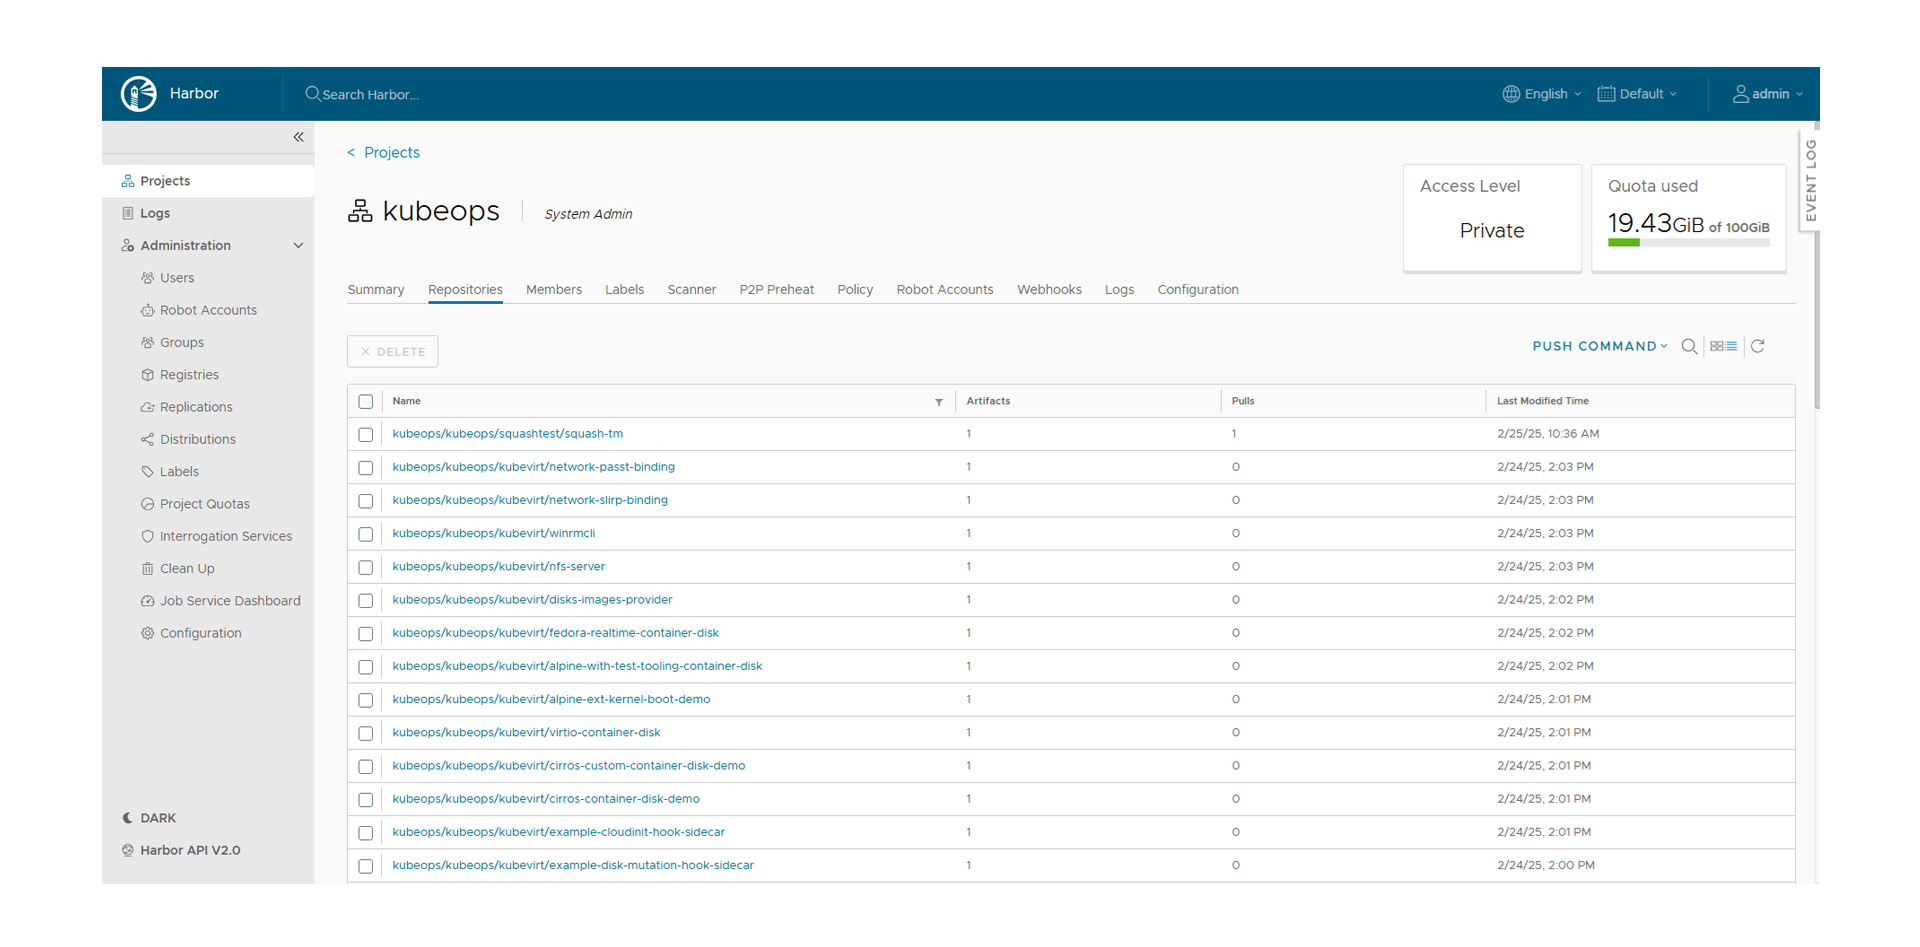Open the cirros-container-disk-demo repository link
This screenshot has width=1920, height=947.
tap(546, 799)
